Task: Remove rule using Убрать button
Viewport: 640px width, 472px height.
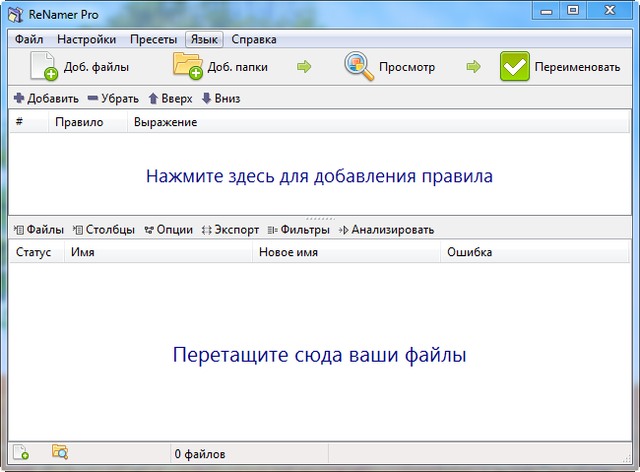Action: click(x=113, y=98)
